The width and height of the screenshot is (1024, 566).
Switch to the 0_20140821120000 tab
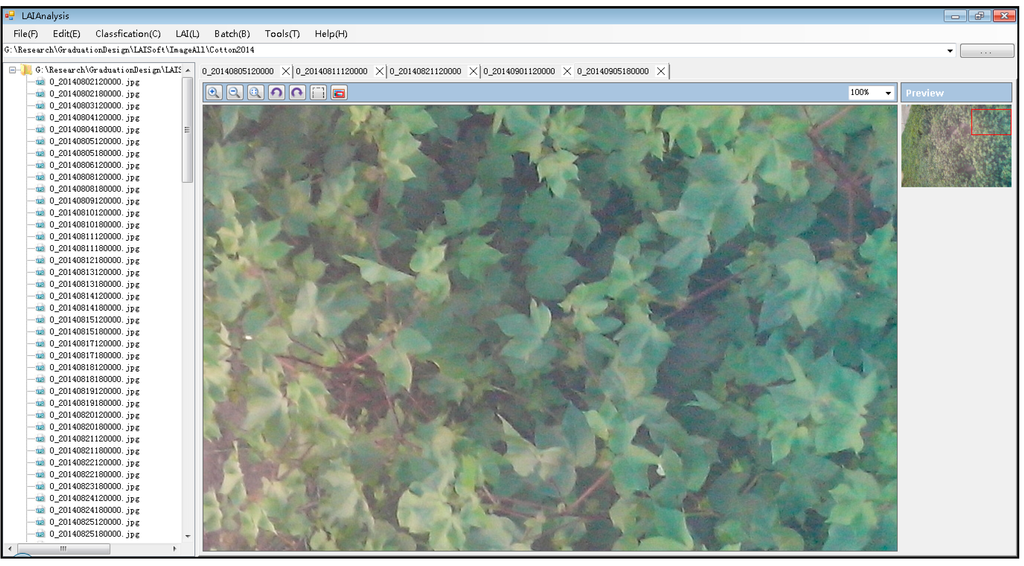click(x=425, y=72)
